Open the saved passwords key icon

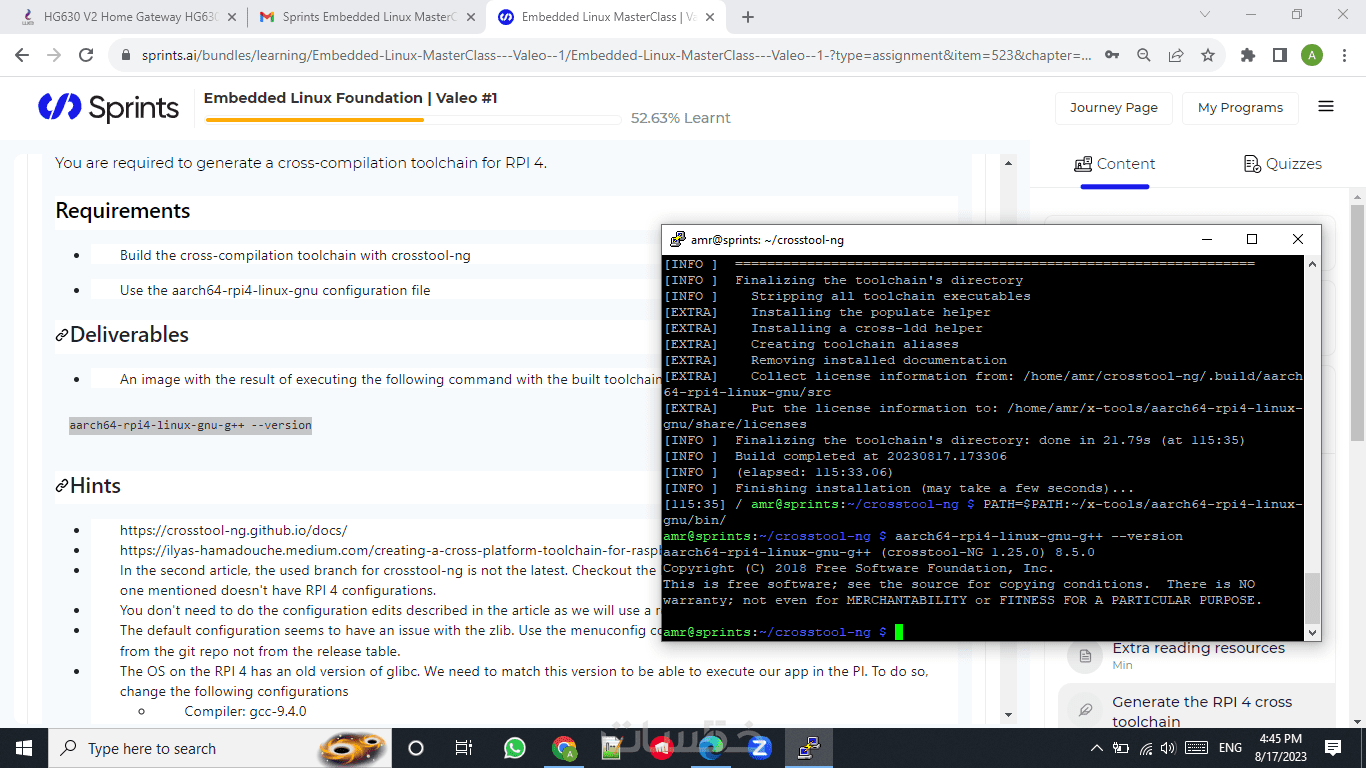point(1112,56)
